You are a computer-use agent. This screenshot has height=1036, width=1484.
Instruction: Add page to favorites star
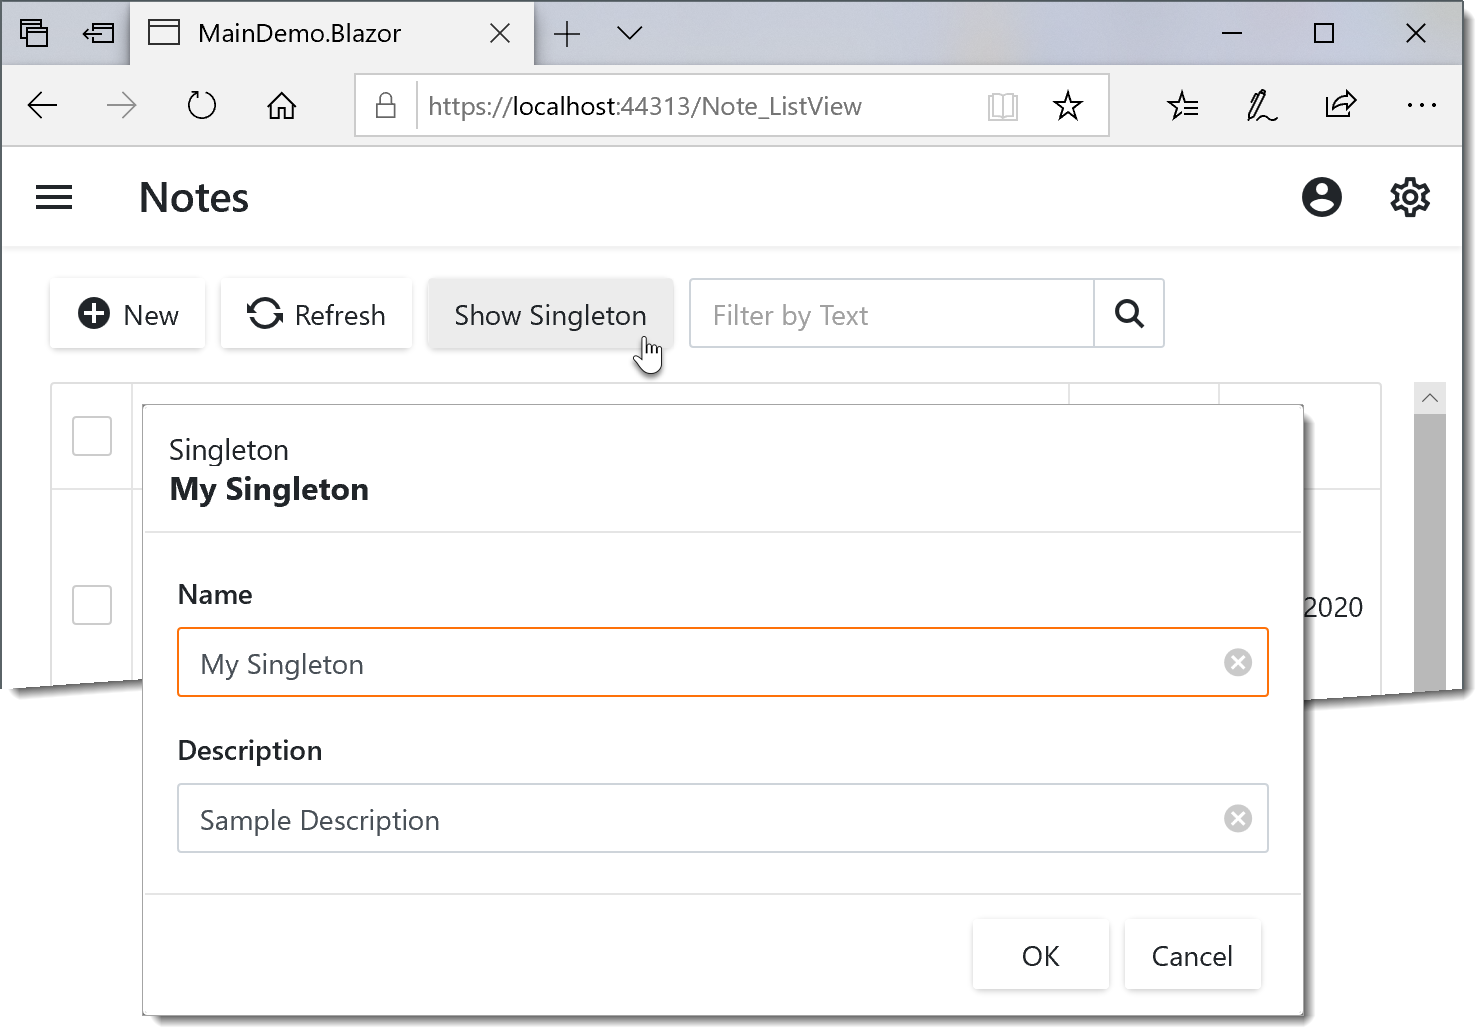[1068, 106]
